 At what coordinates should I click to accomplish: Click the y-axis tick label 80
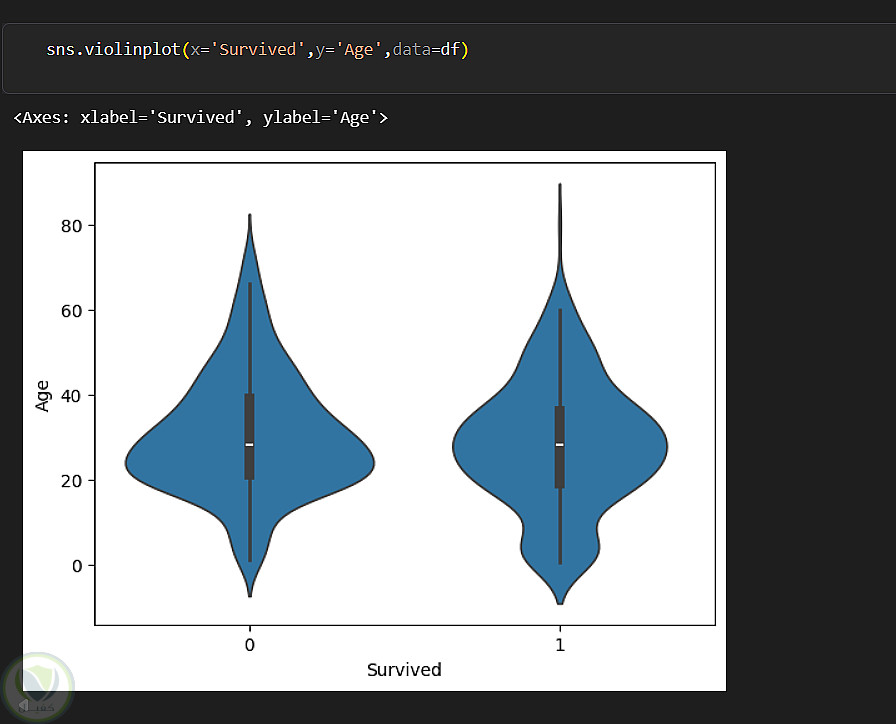tap(68, 226)
